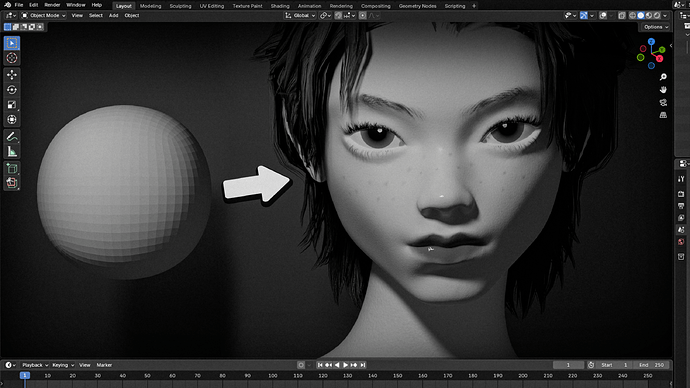Screen dimensions: 690x388
Task: Select the lowest icon in the left tool shelf
Action: pyautogui.click(x=12, y=183)
